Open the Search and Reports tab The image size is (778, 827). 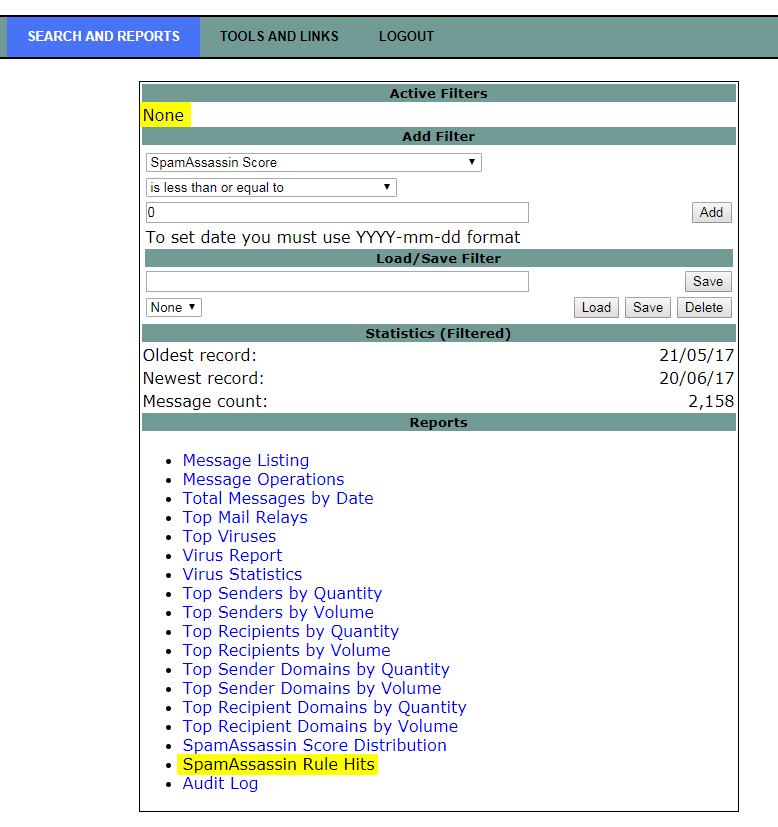coord(103,36)
